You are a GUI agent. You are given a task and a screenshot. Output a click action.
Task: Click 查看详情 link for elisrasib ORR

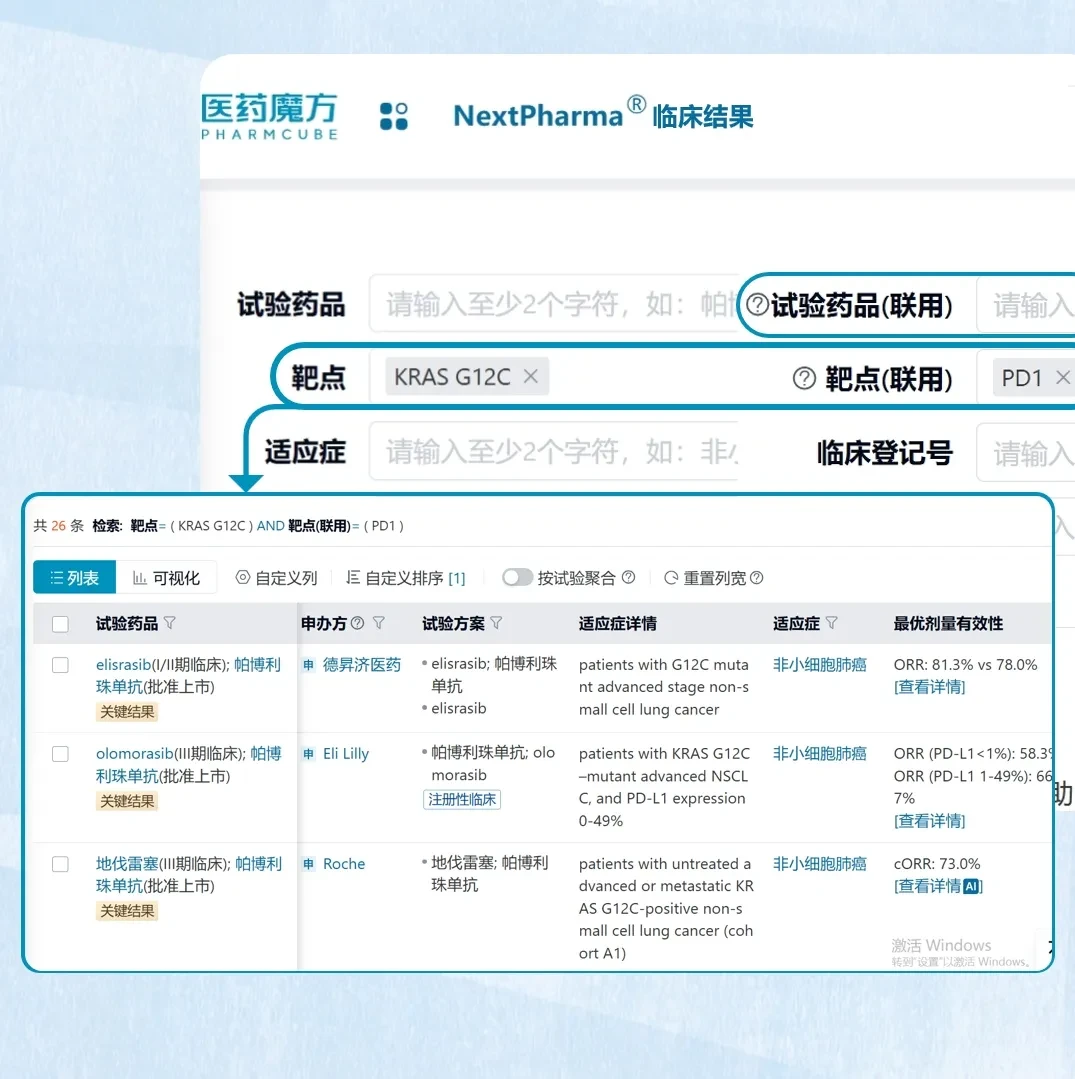pyautogui.click(x=929, y=687)
